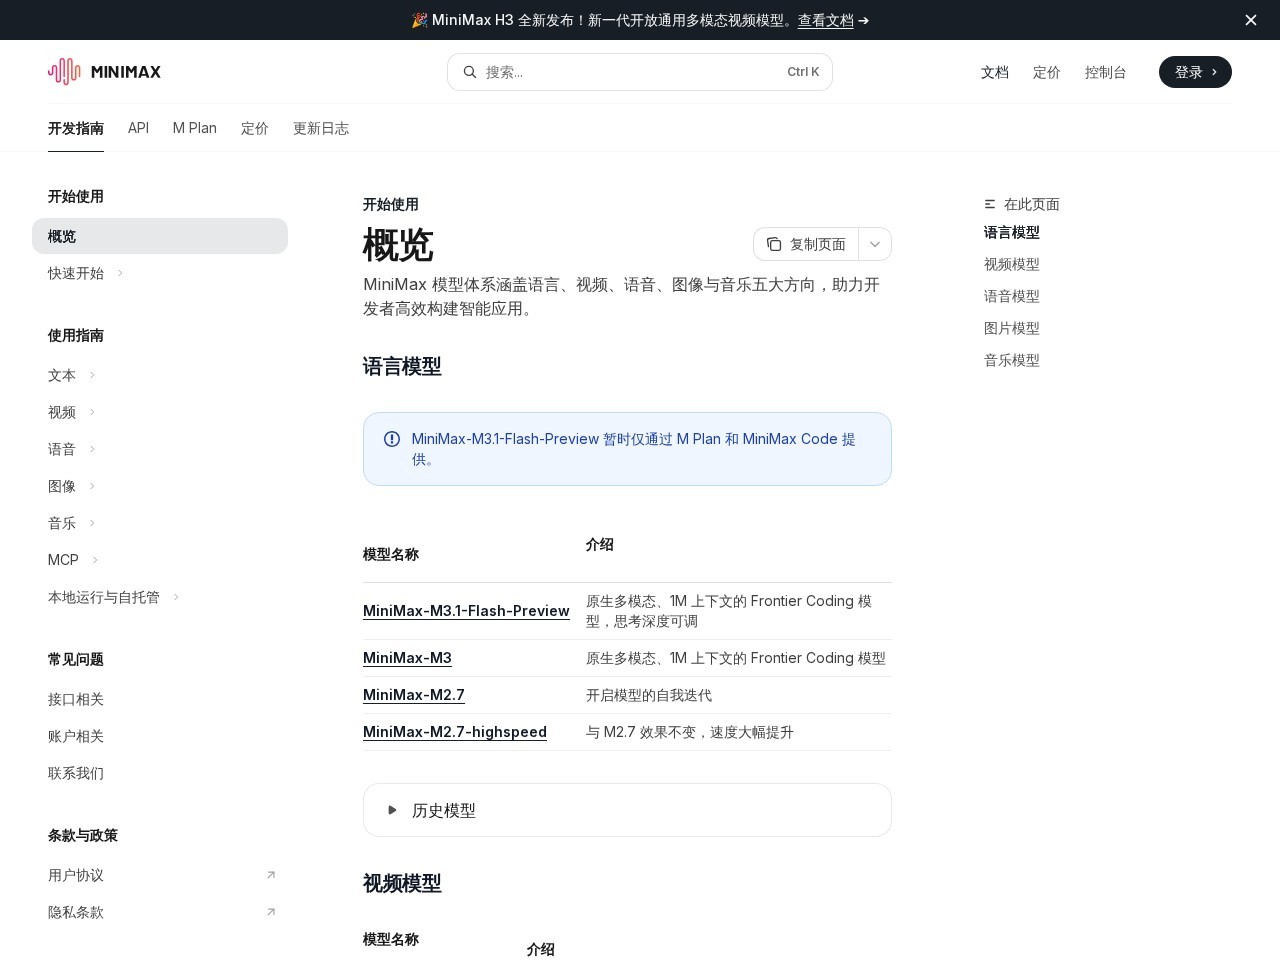Jump to 视频模型 in page outline
Image resolution: width=1280 pixels, height=960 pixels.
[x=1012, y=264]
